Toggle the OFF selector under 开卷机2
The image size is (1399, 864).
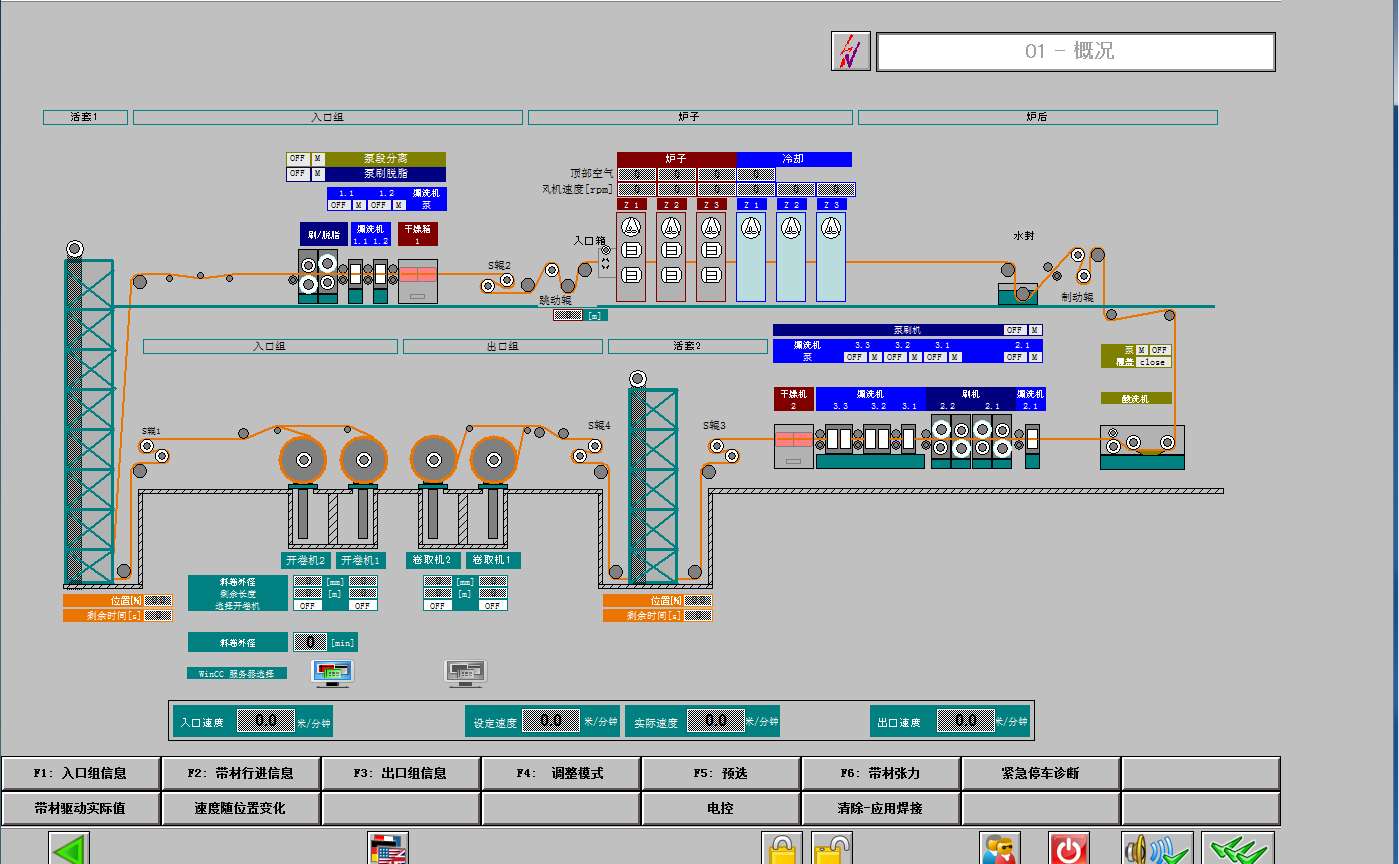point(307,606)
